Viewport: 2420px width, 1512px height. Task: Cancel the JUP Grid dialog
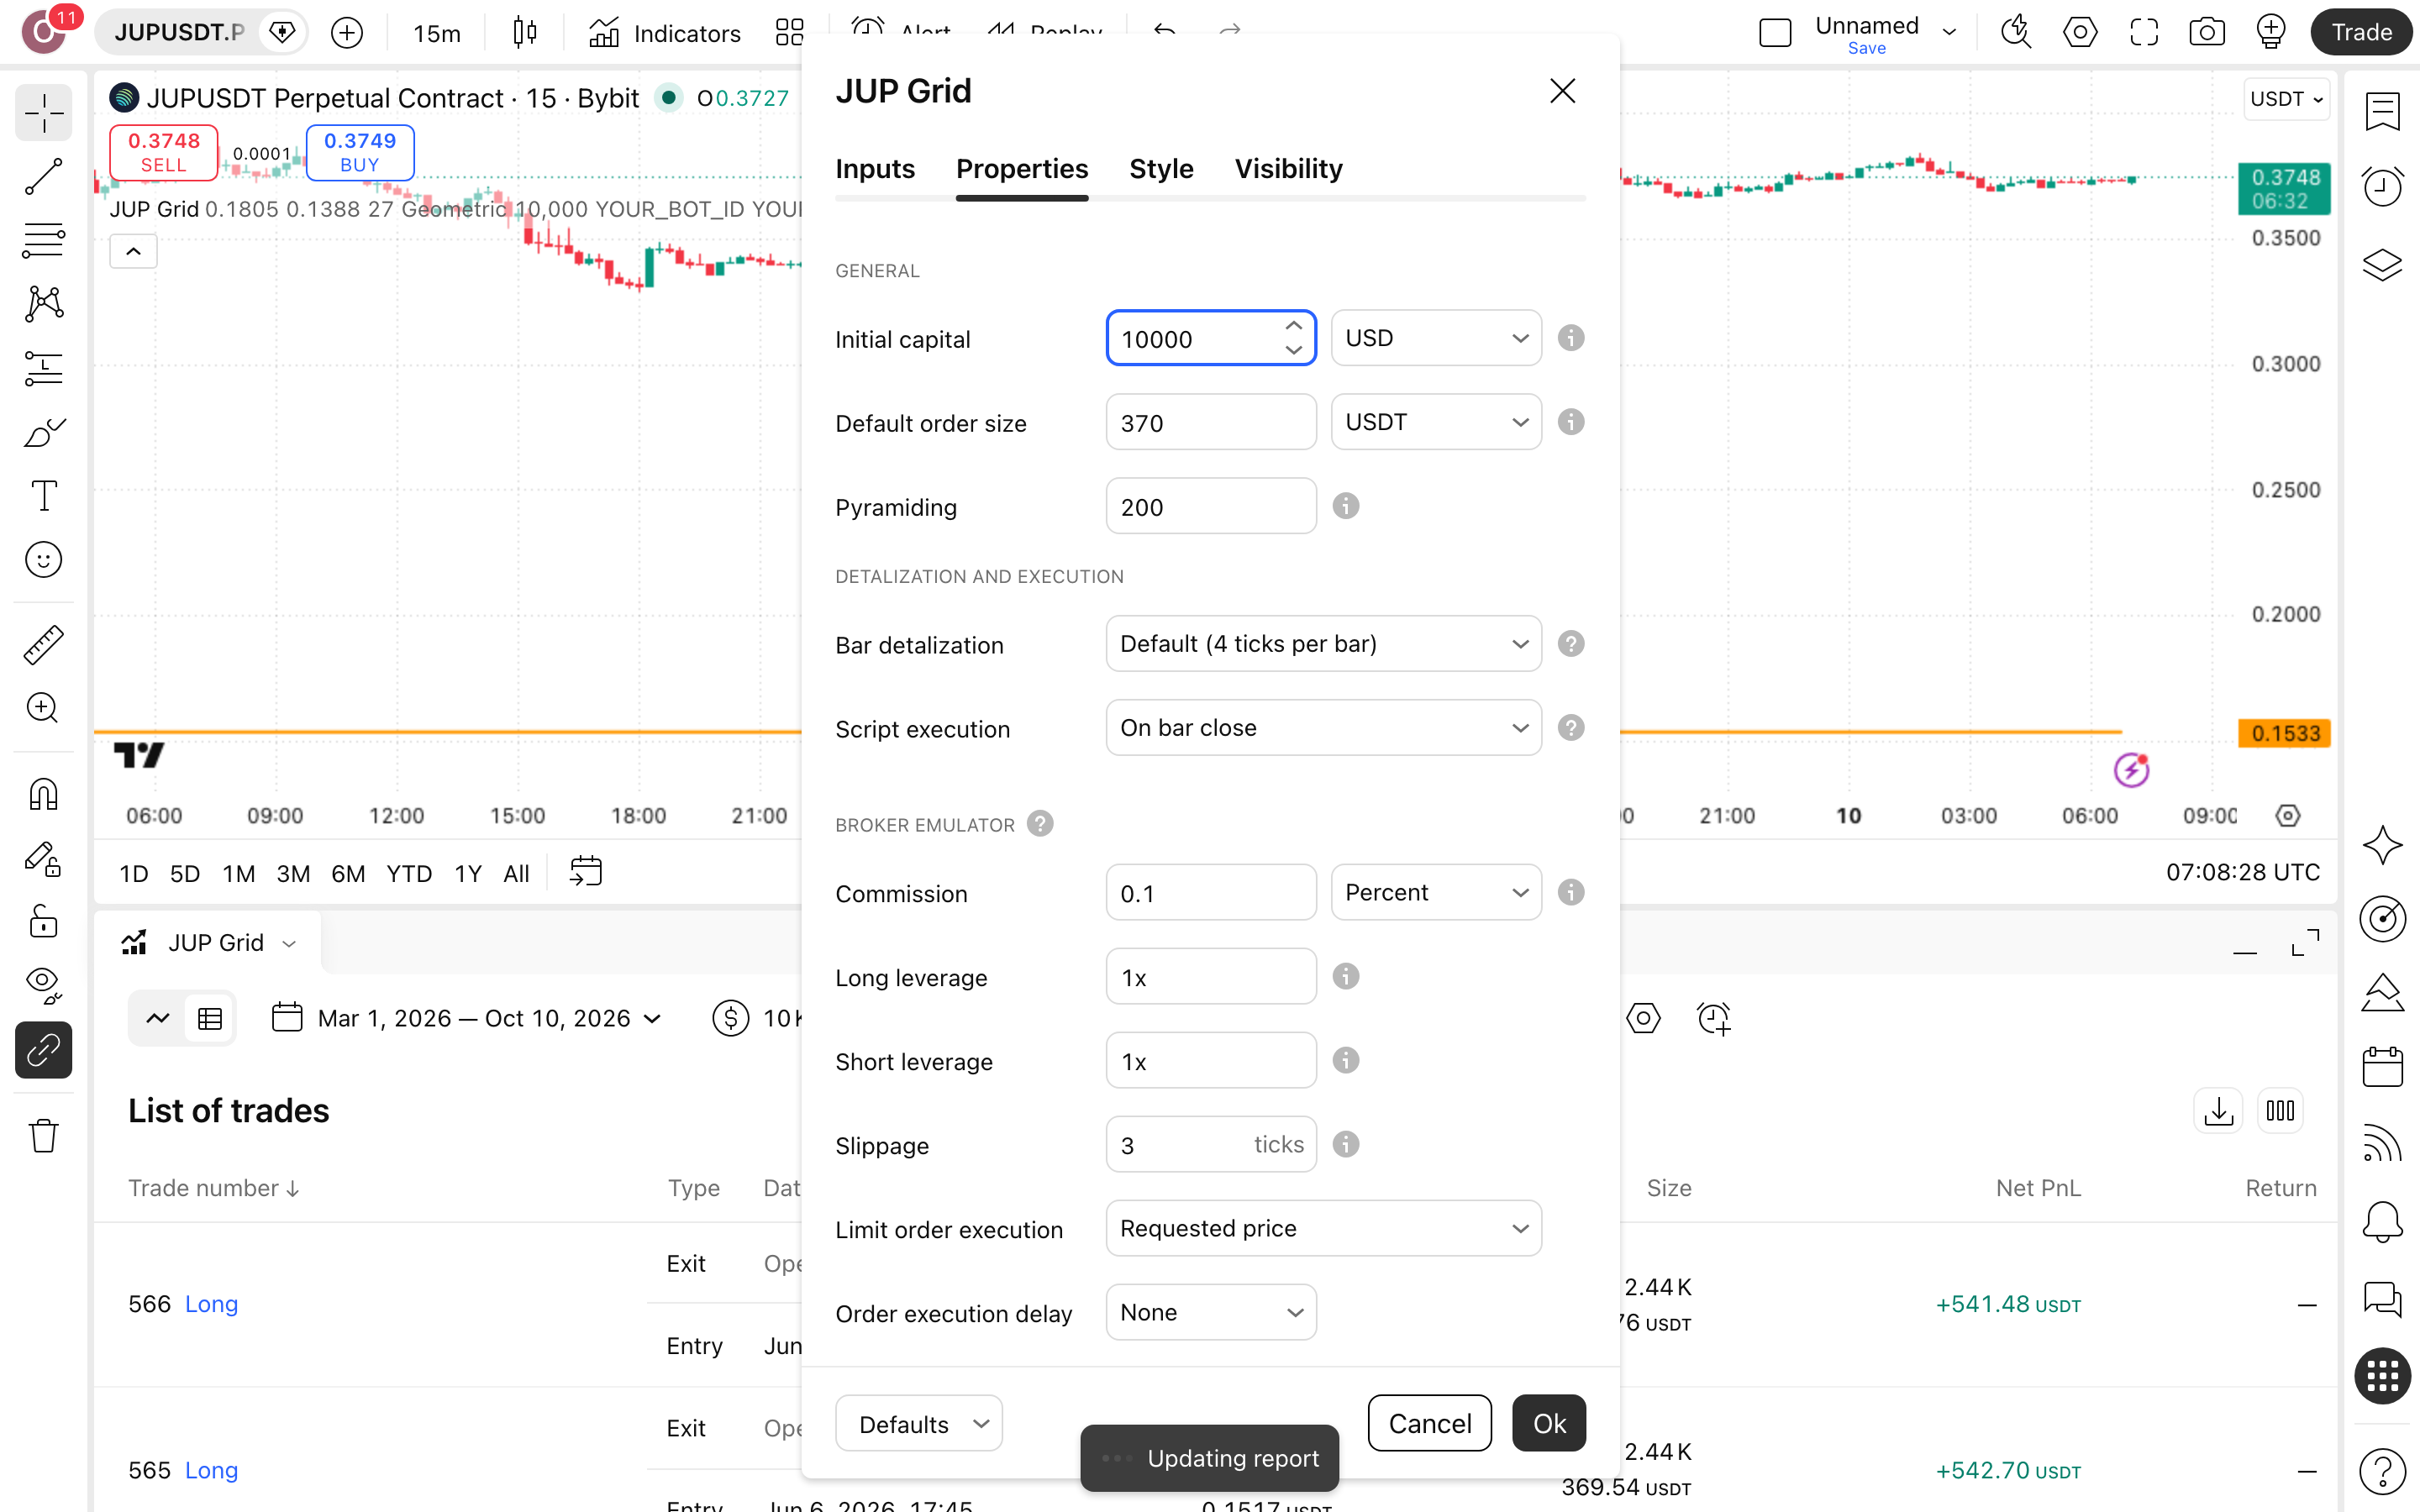(x=1429, y=1423)
